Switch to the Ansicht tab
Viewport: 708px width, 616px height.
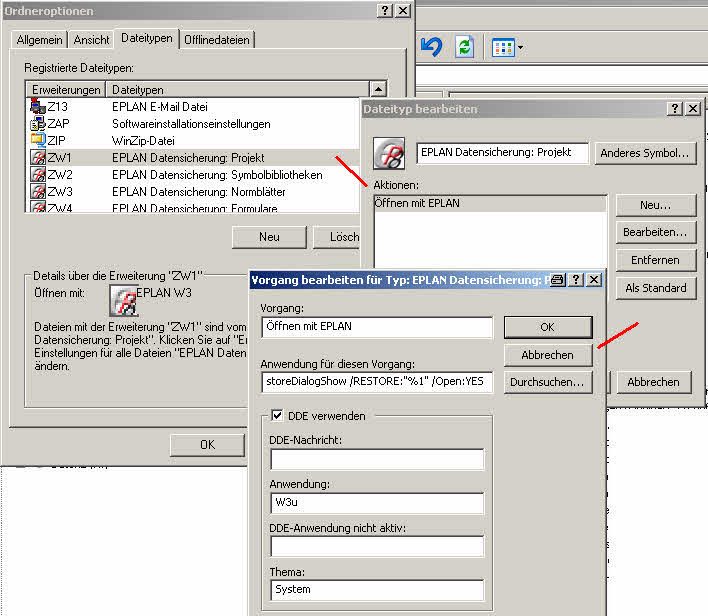(x=91, y=40)
